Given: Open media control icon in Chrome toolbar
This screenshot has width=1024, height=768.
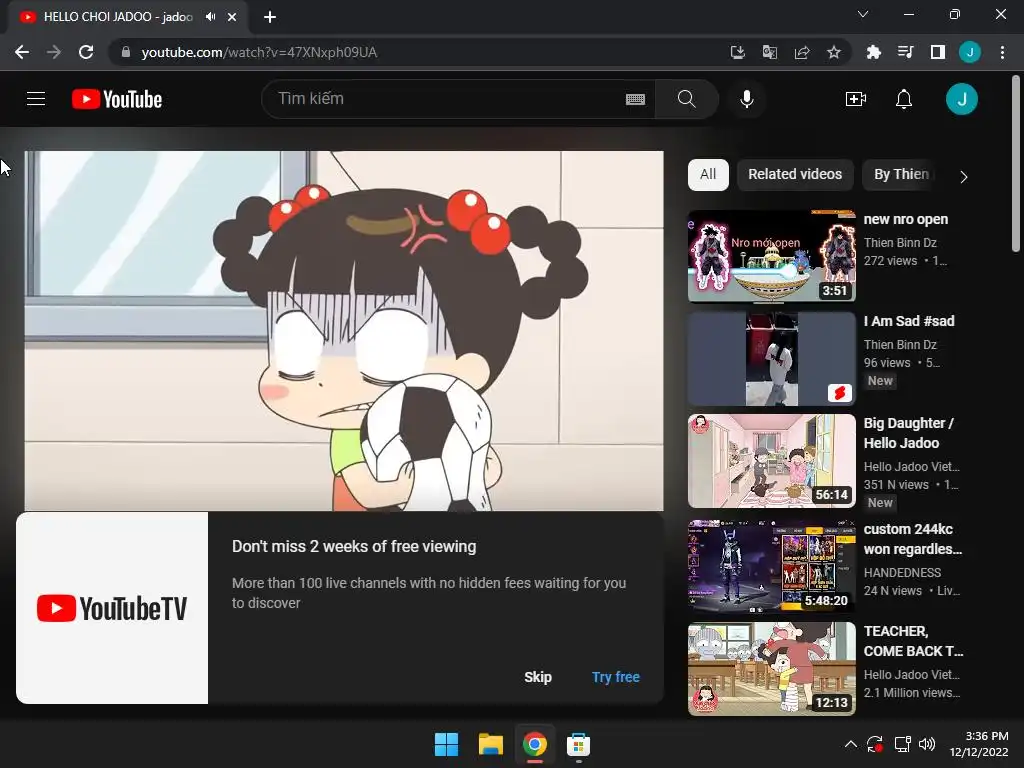Looking at the screenshot, I should 905,52.
